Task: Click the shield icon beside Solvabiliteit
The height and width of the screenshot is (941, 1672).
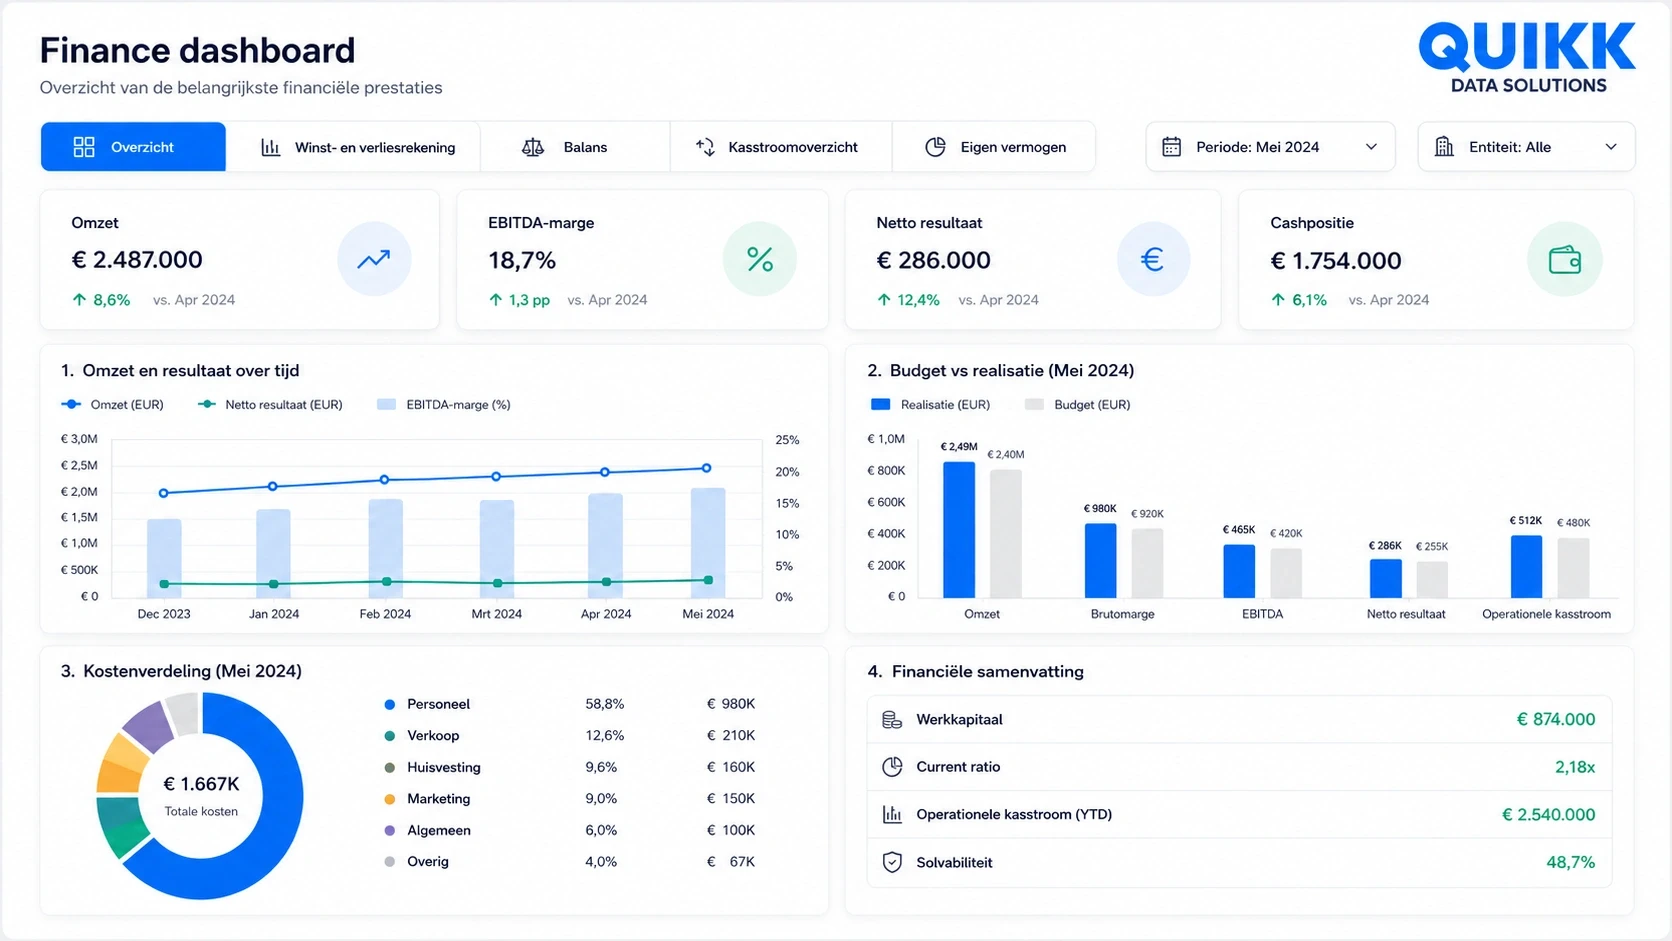Action: (x=892, y=862)
